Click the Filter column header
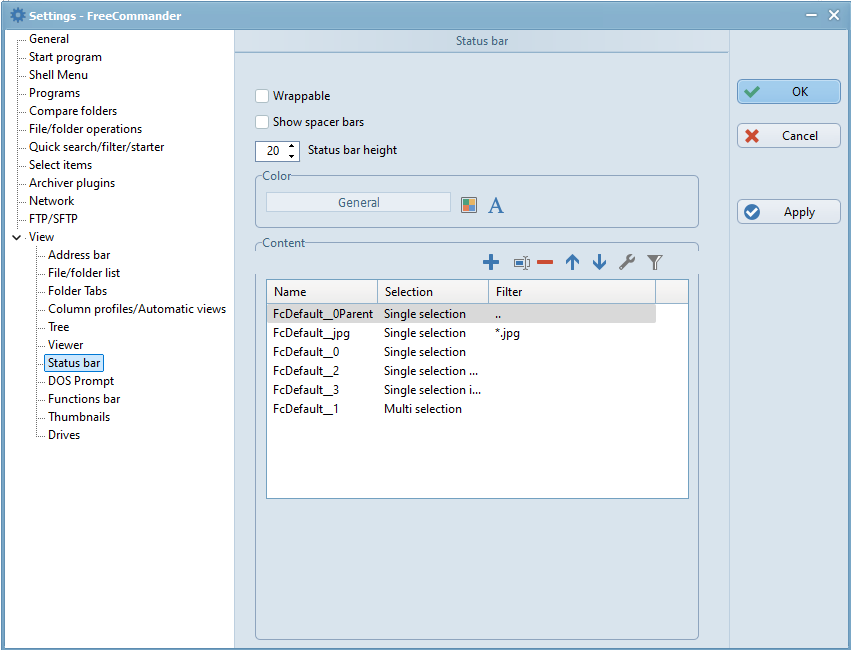 click(572, 292)
